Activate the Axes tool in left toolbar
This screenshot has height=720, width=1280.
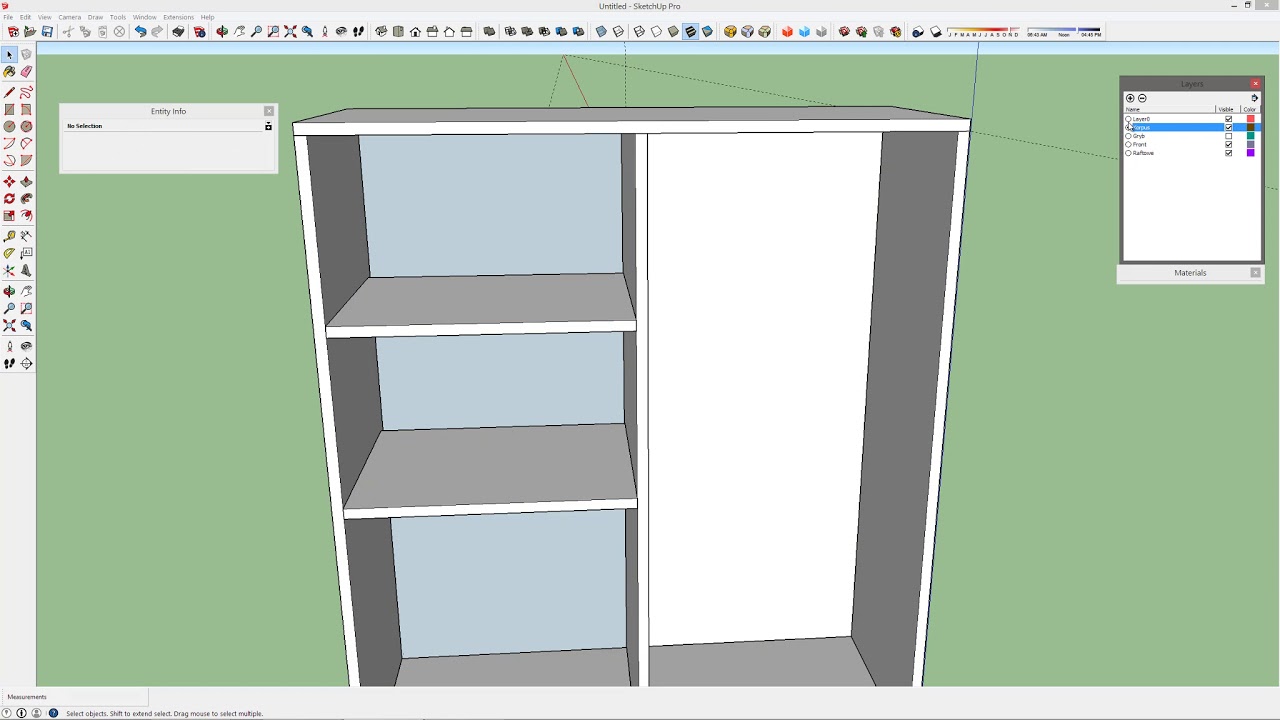coord(9,270)
